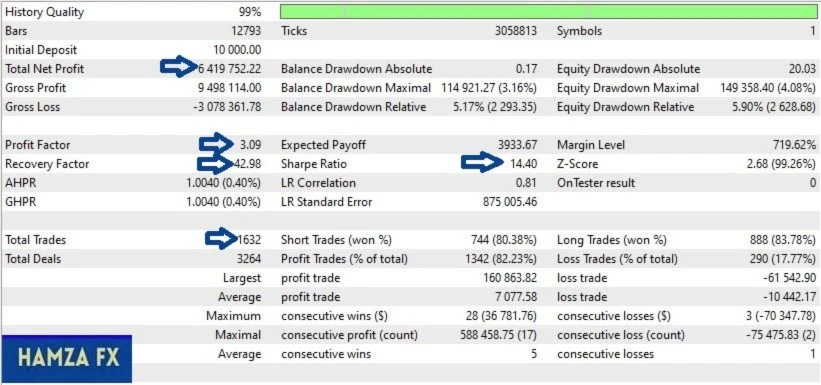Viewport: 821px width, 385px height.
Task: Click the HAMZA FX logo badge
Action: 66,359
